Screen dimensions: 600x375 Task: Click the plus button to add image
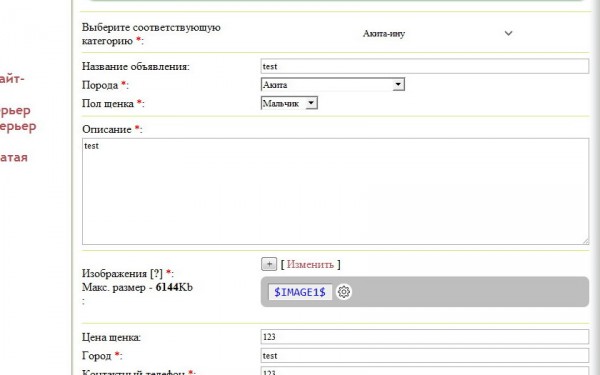269,264
